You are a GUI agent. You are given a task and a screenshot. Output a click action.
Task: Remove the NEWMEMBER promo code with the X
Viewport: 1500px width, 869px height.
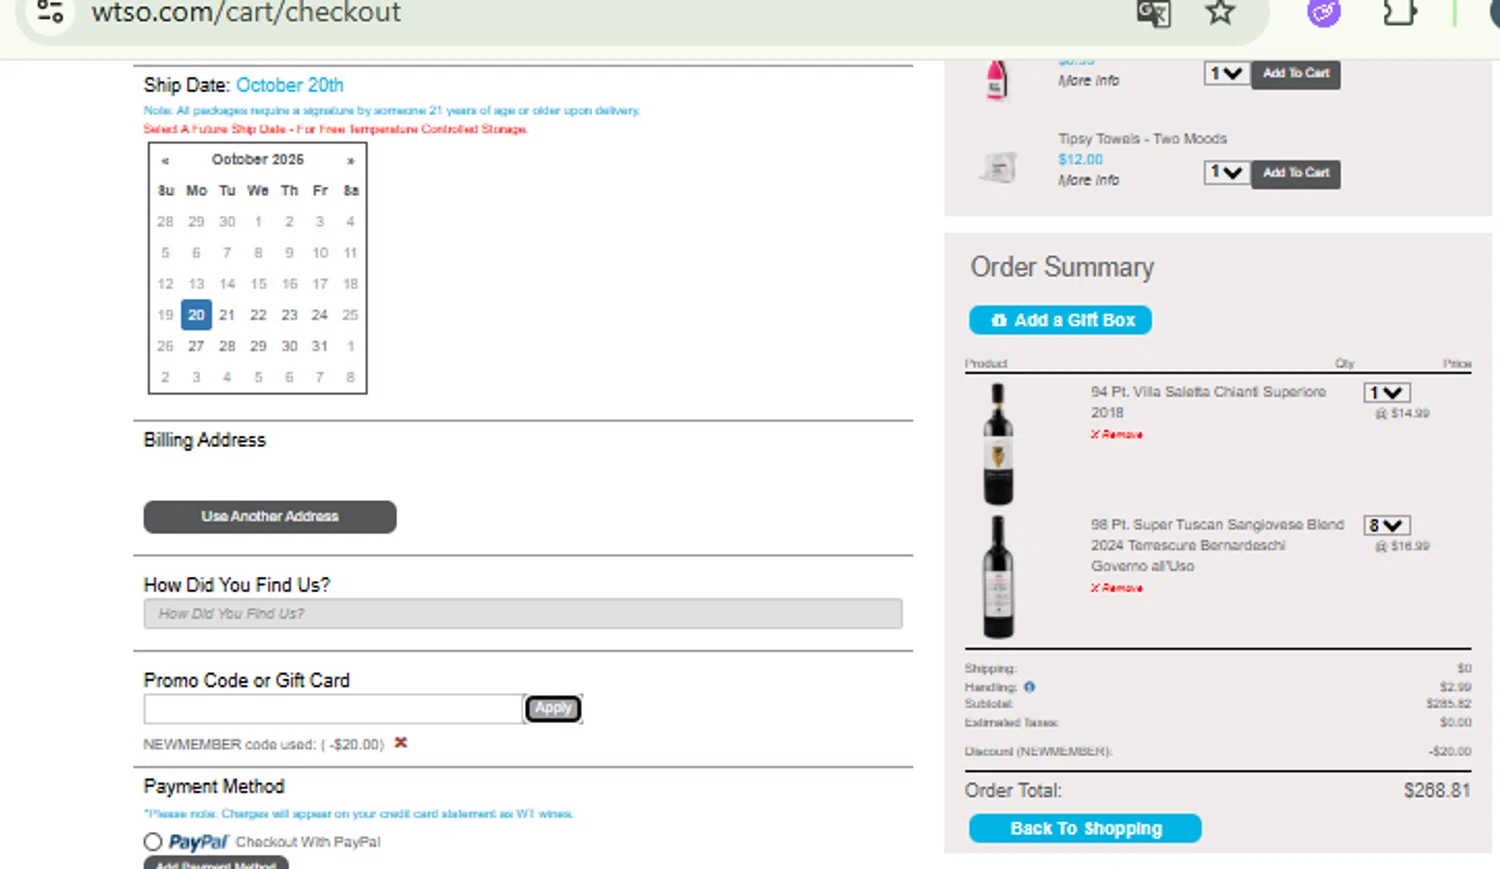point(401,743)
